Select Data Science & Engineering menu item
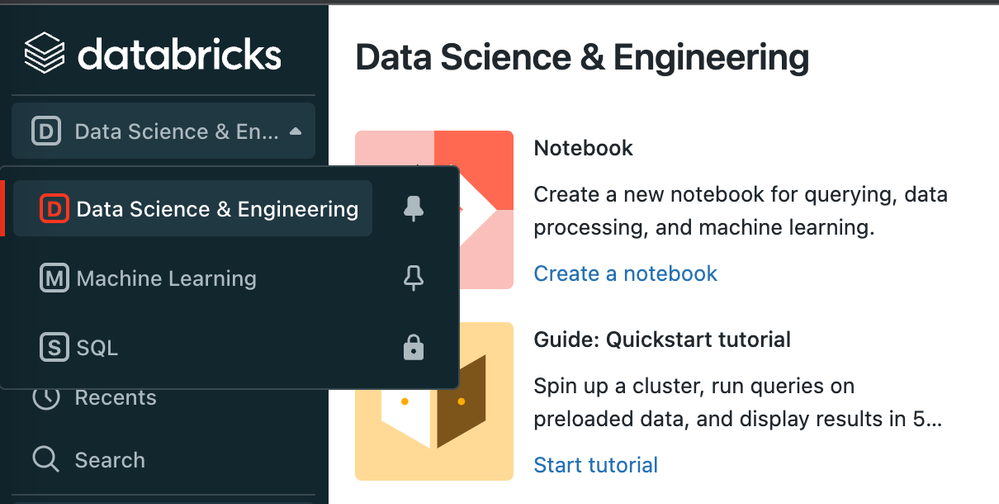Screen dimensions: 999x504 tap(216, 209)
